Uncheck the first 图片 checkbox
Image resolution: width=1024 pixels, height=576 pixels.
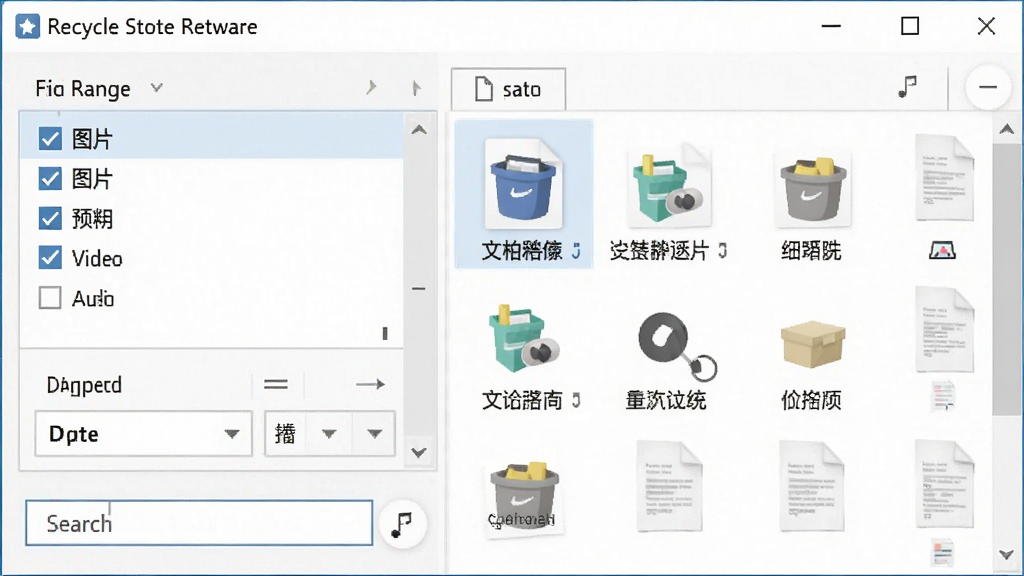coord(50,138)
